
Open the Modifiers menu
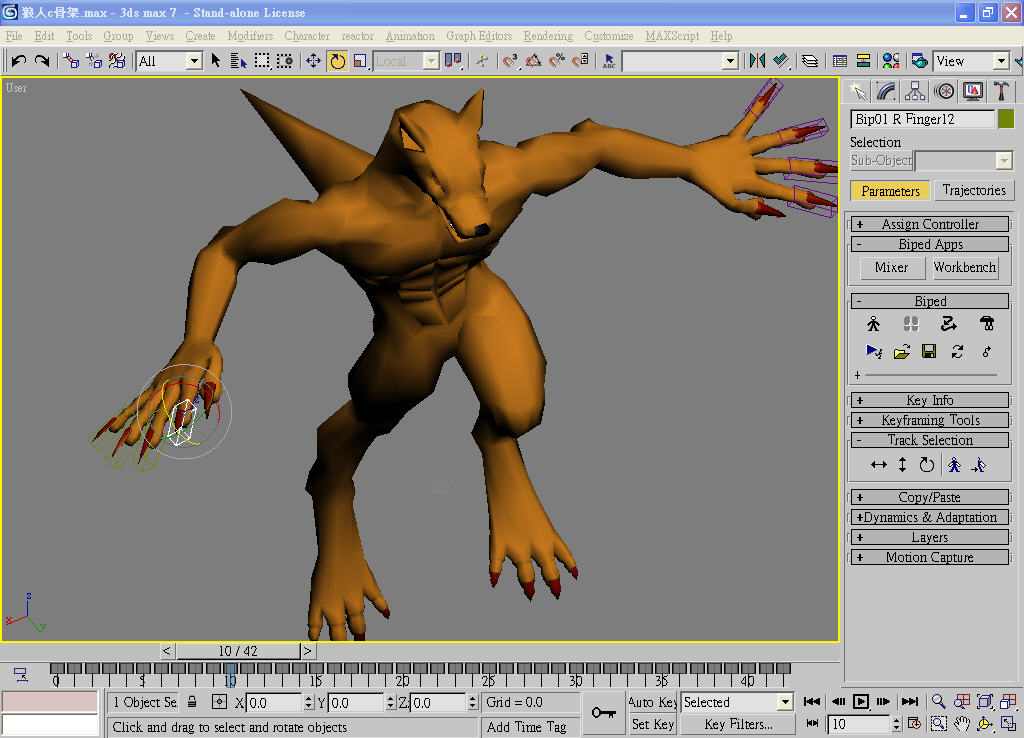point(250,36)
